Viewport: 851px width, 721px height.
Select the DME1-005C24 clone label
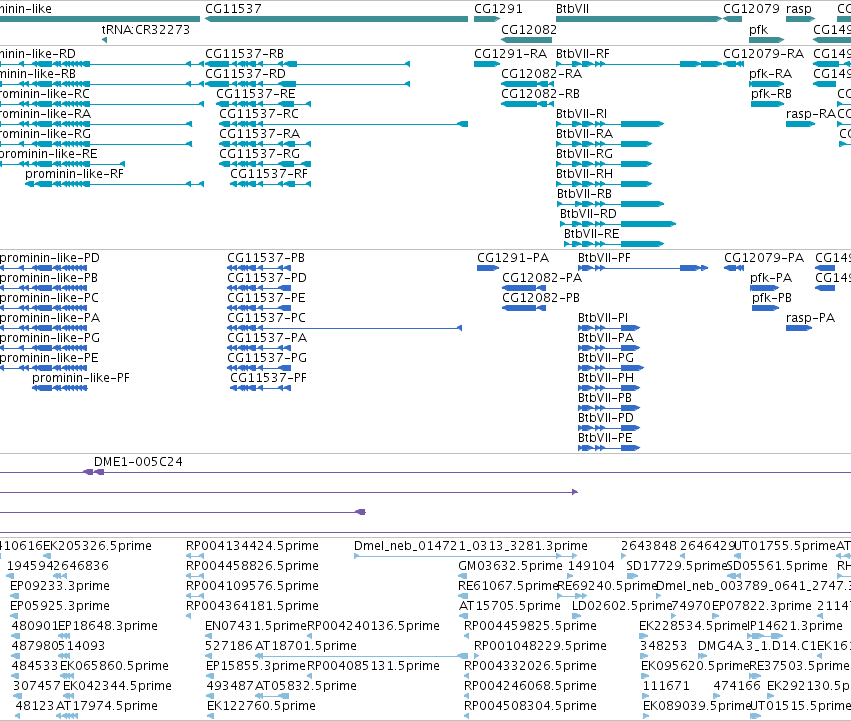(x=138, y=462)
